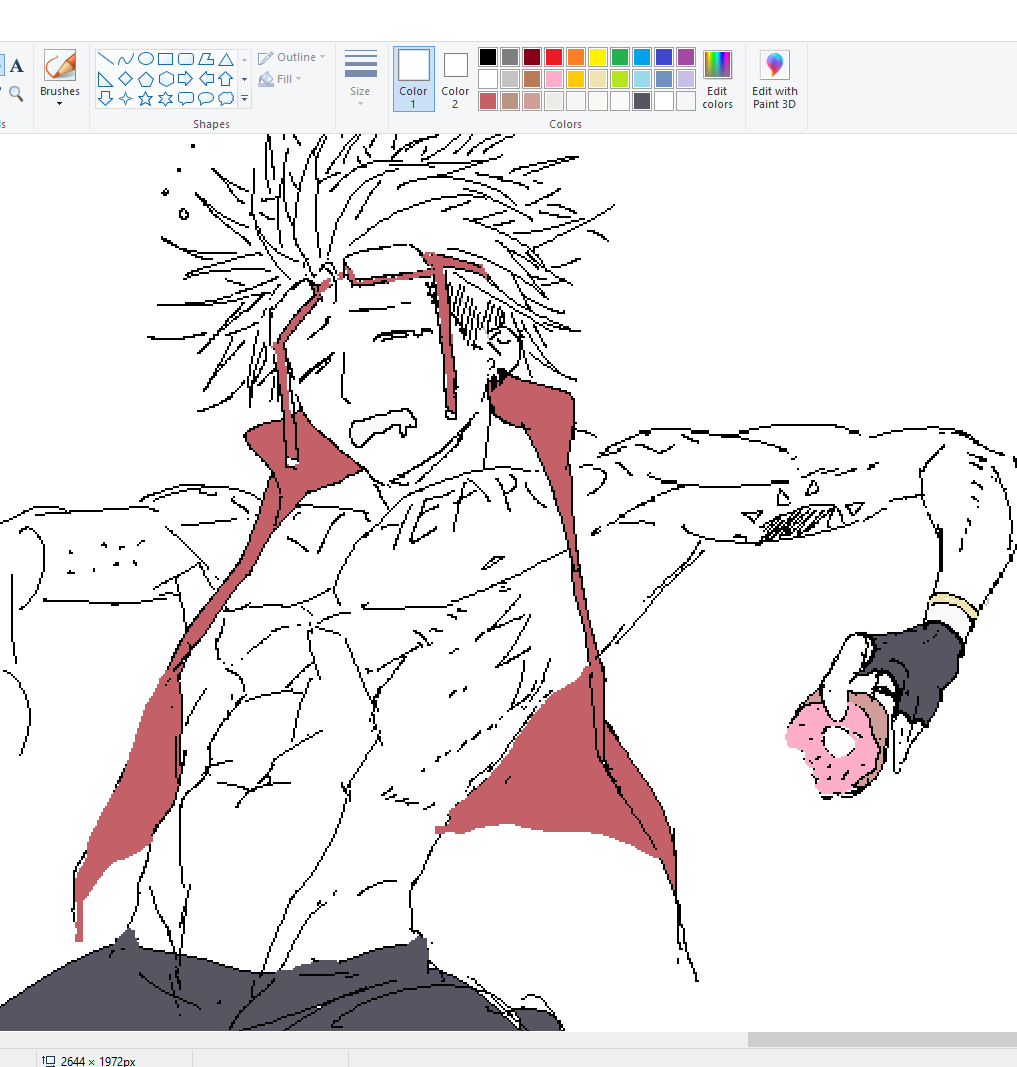Image resolution: width=1017 pixels, height=1067 pixels.
Task: Pick the purple color swatch
Action: (x=686, y=57)
